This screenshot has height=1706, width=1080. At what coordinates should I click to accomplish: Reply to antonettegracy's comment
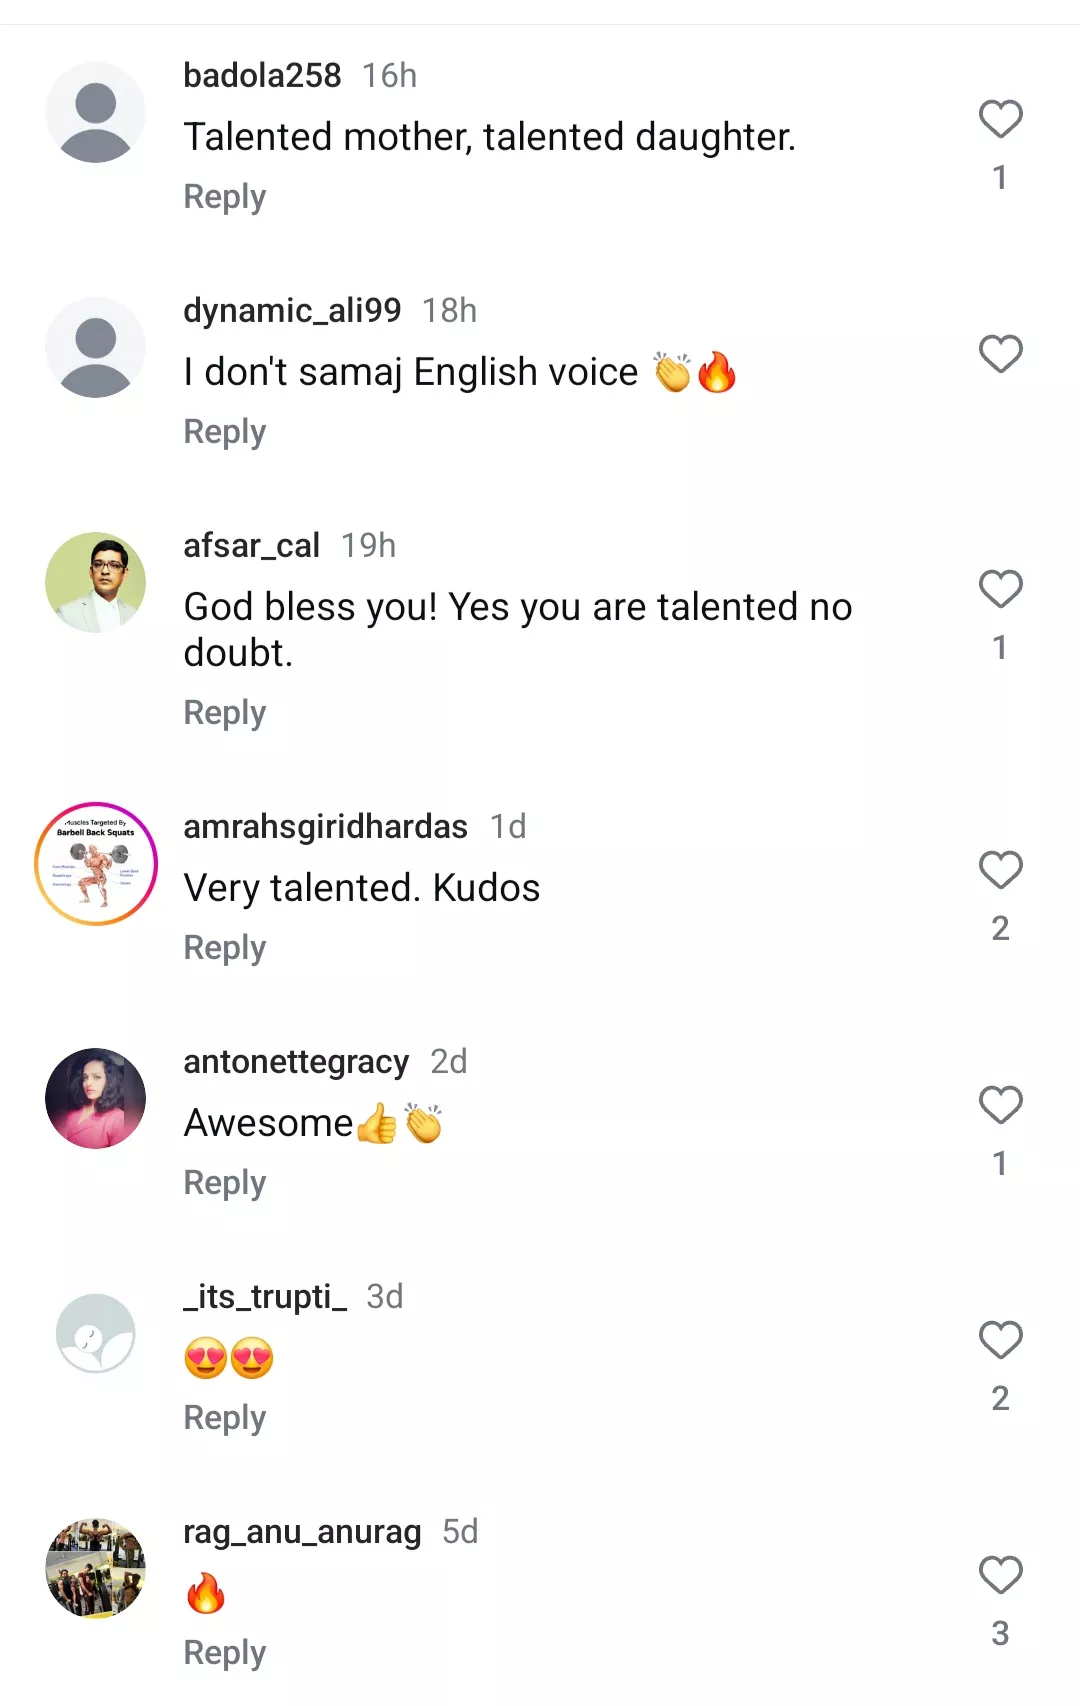point(225,1183)
